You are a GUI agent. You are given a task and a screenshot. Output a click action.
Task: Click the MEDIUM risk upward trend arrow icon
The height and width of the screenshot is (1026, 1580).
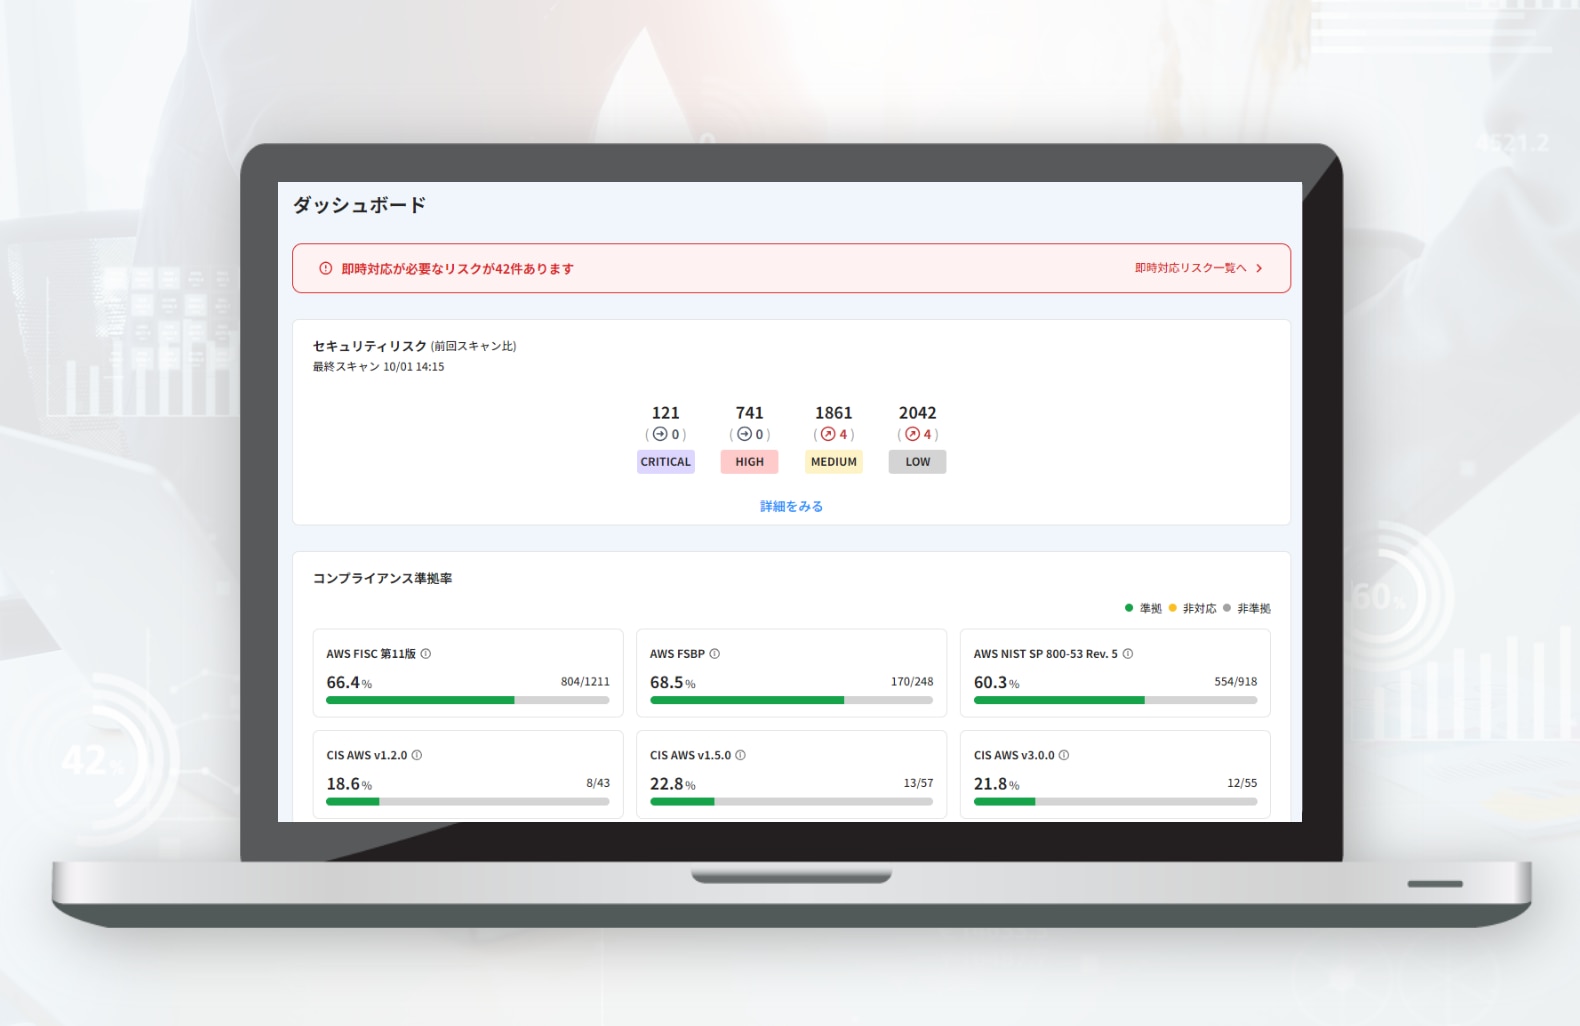(828, 434)
